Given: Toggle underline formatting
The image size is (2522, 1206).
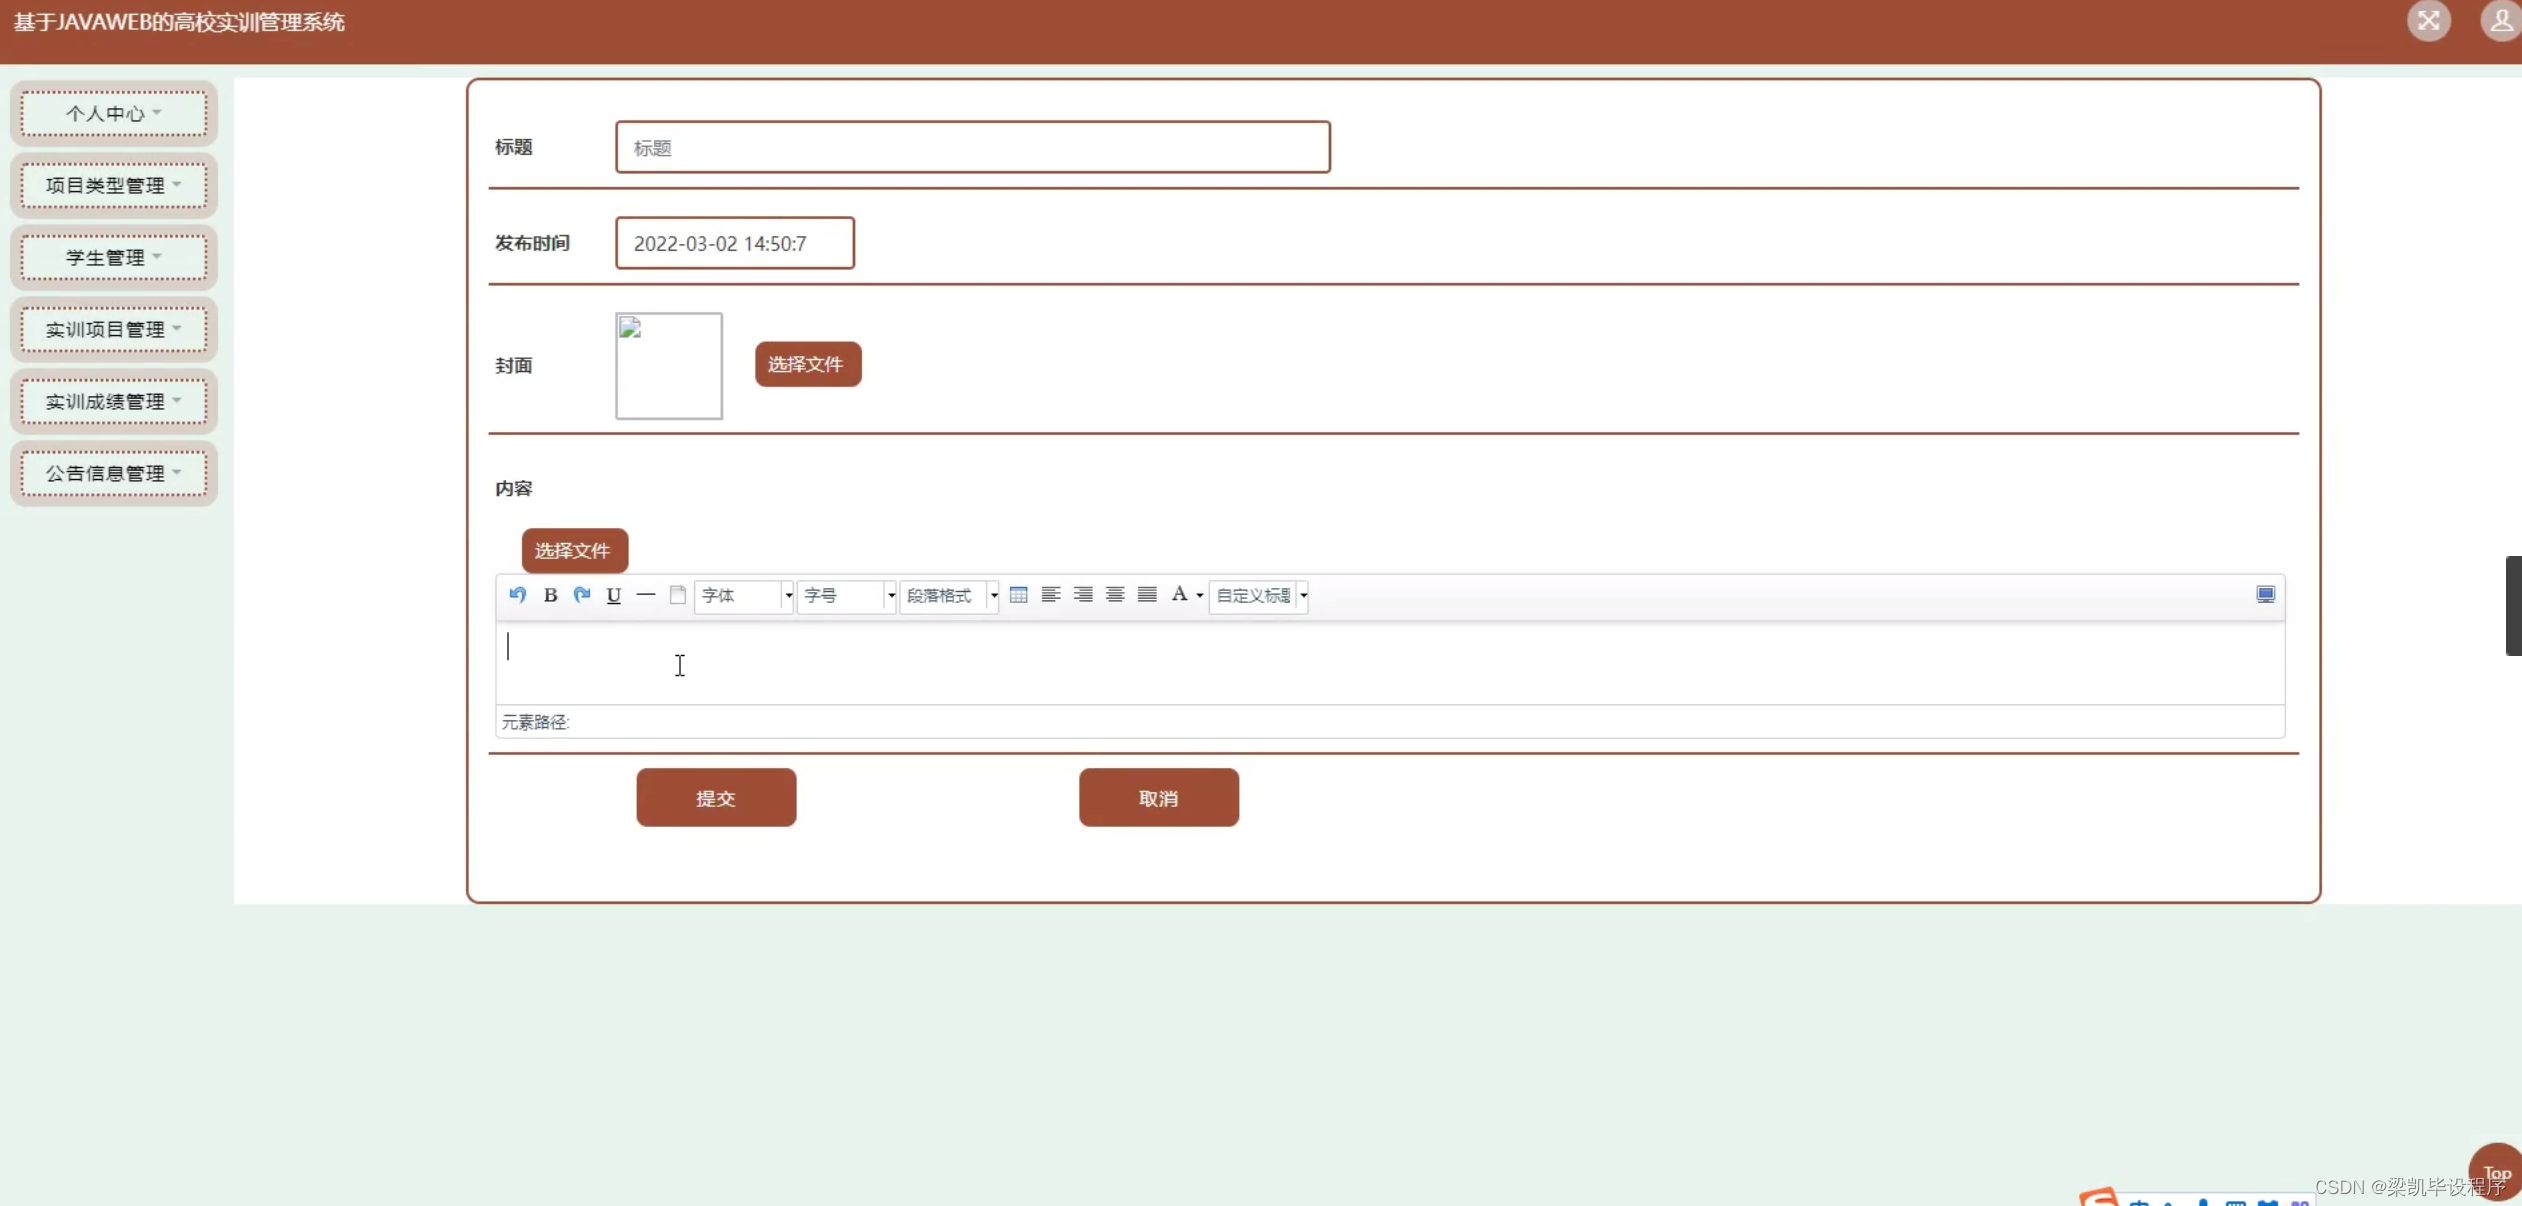Looking at the screenshot, I should 613,595.
